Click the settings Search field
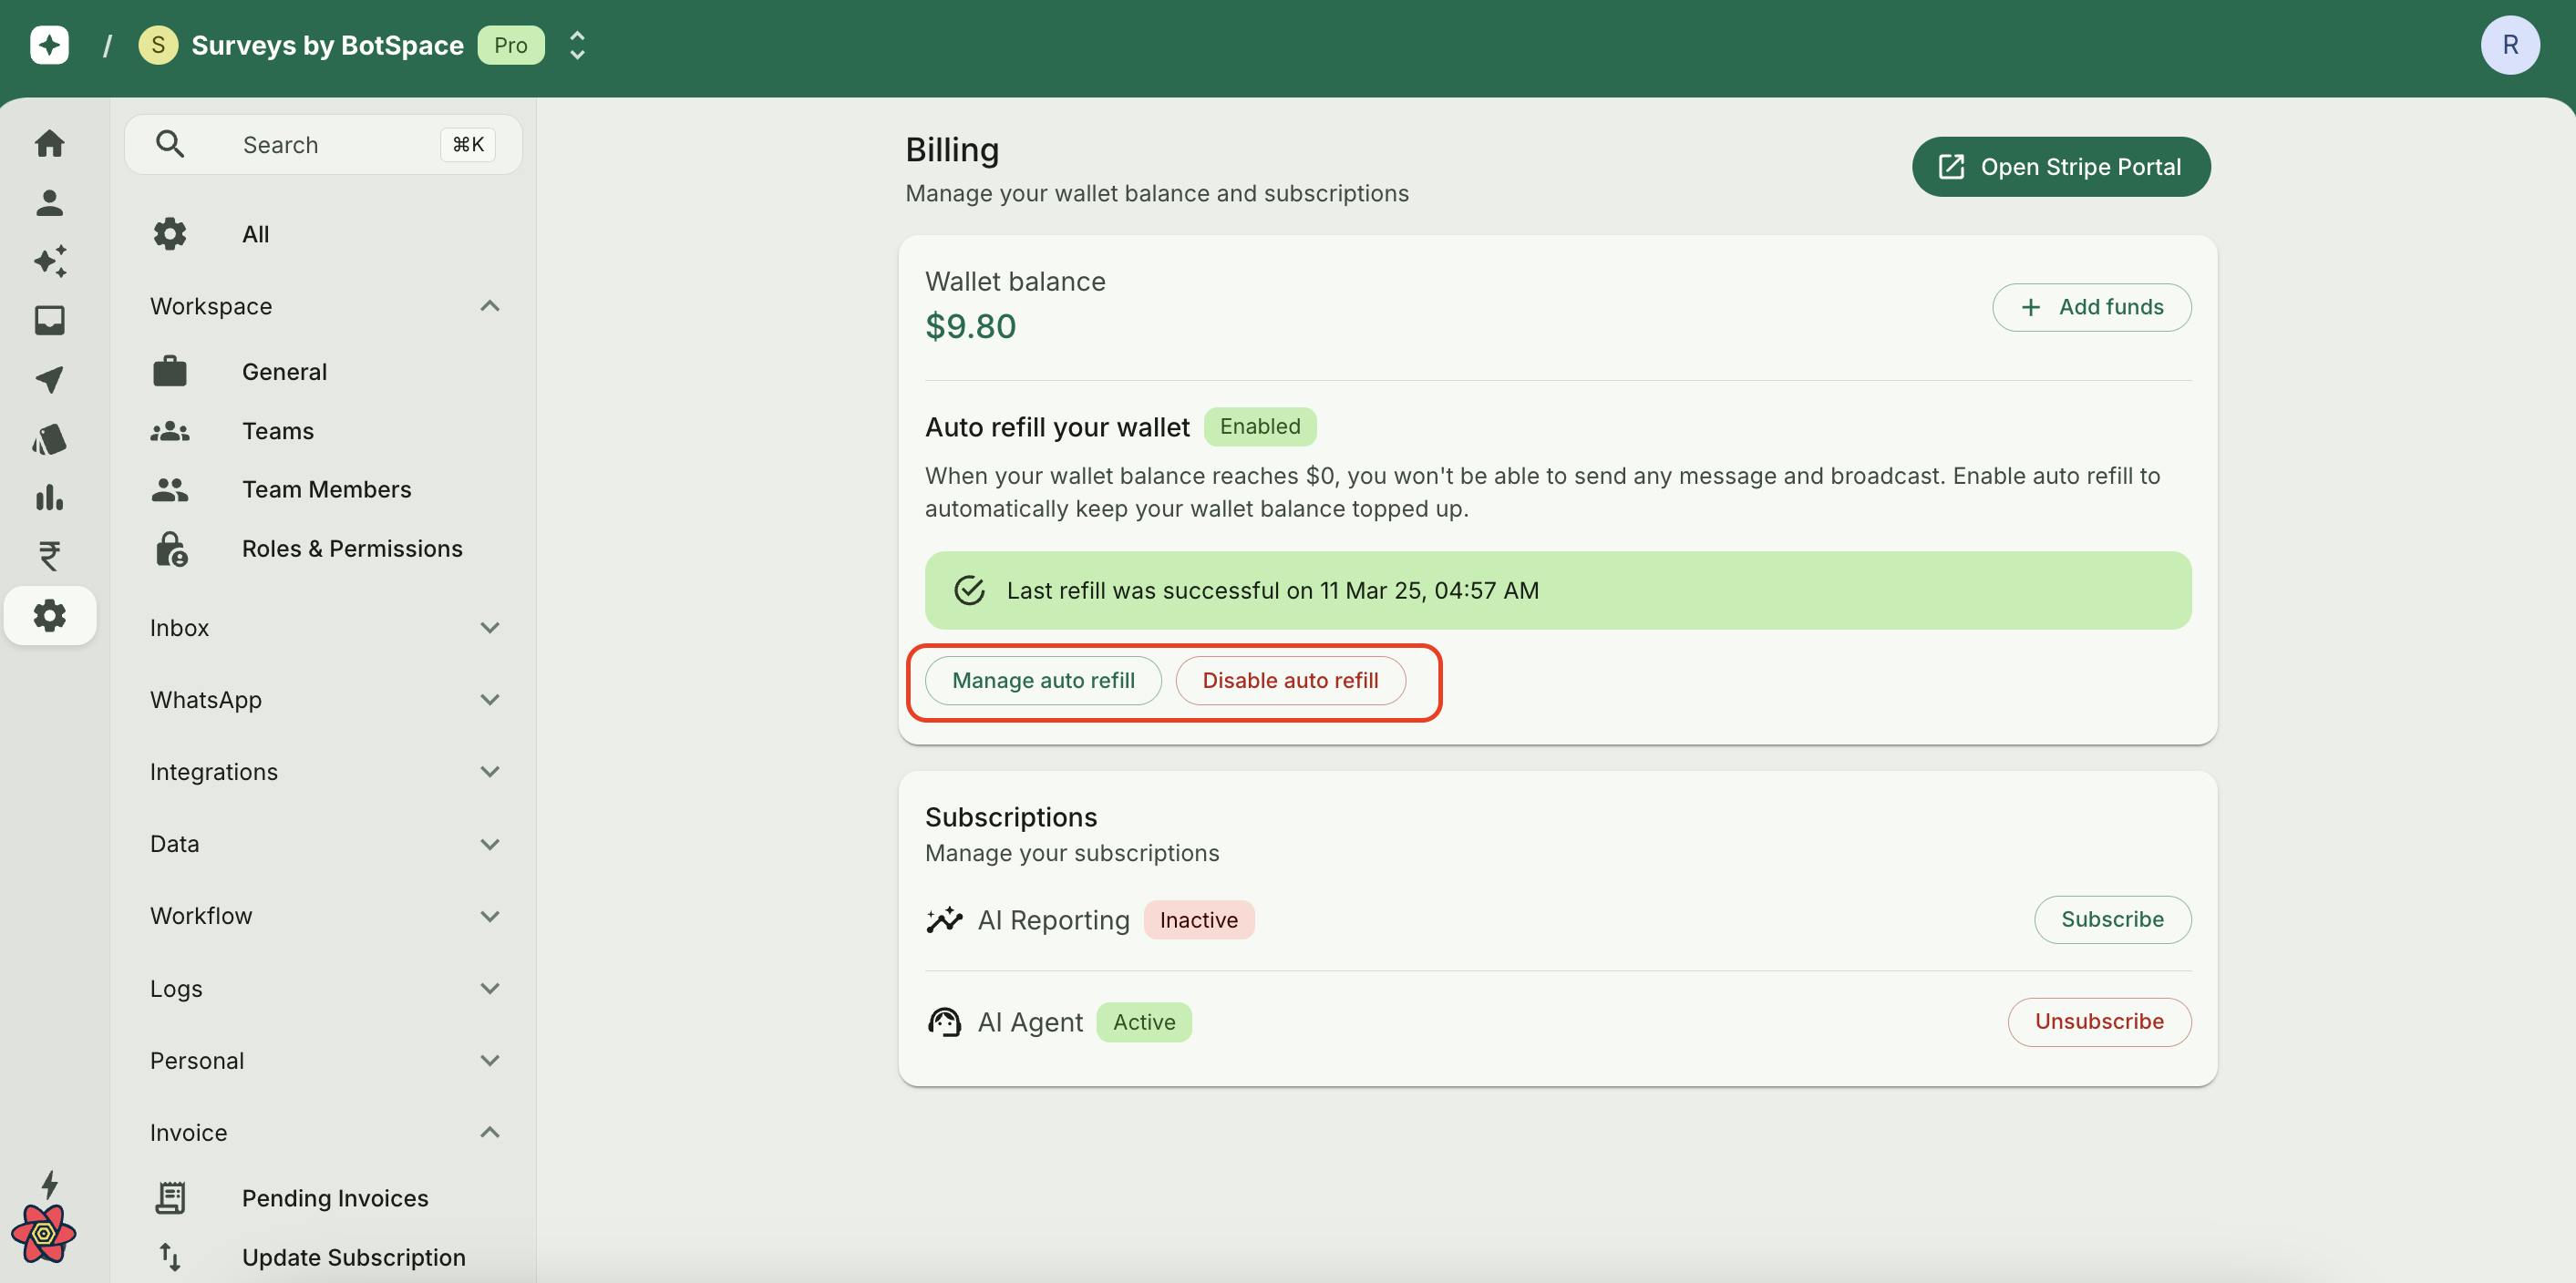Viewport: 2576px width, 1283px height. [x=324, y=144]
